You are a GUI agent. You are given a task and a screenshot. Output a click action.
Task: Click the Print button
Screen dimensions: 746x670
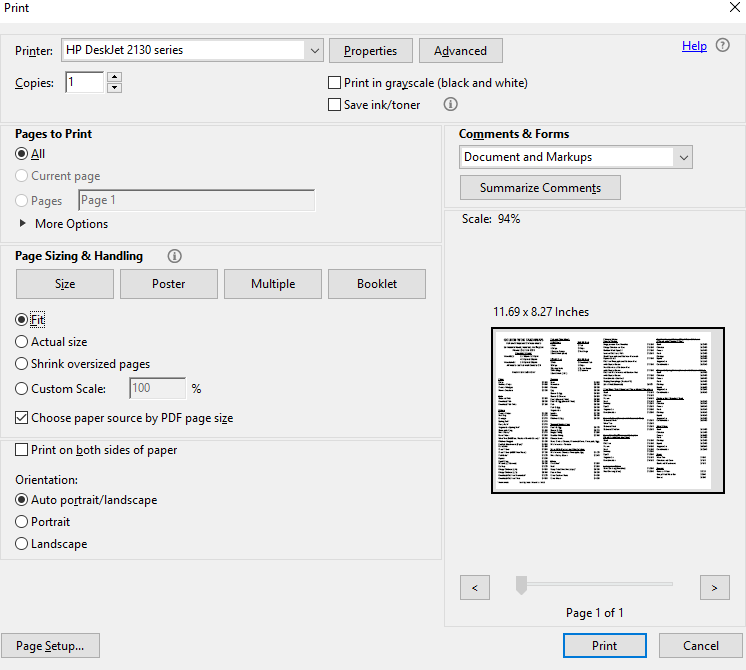tap(605, 646)
